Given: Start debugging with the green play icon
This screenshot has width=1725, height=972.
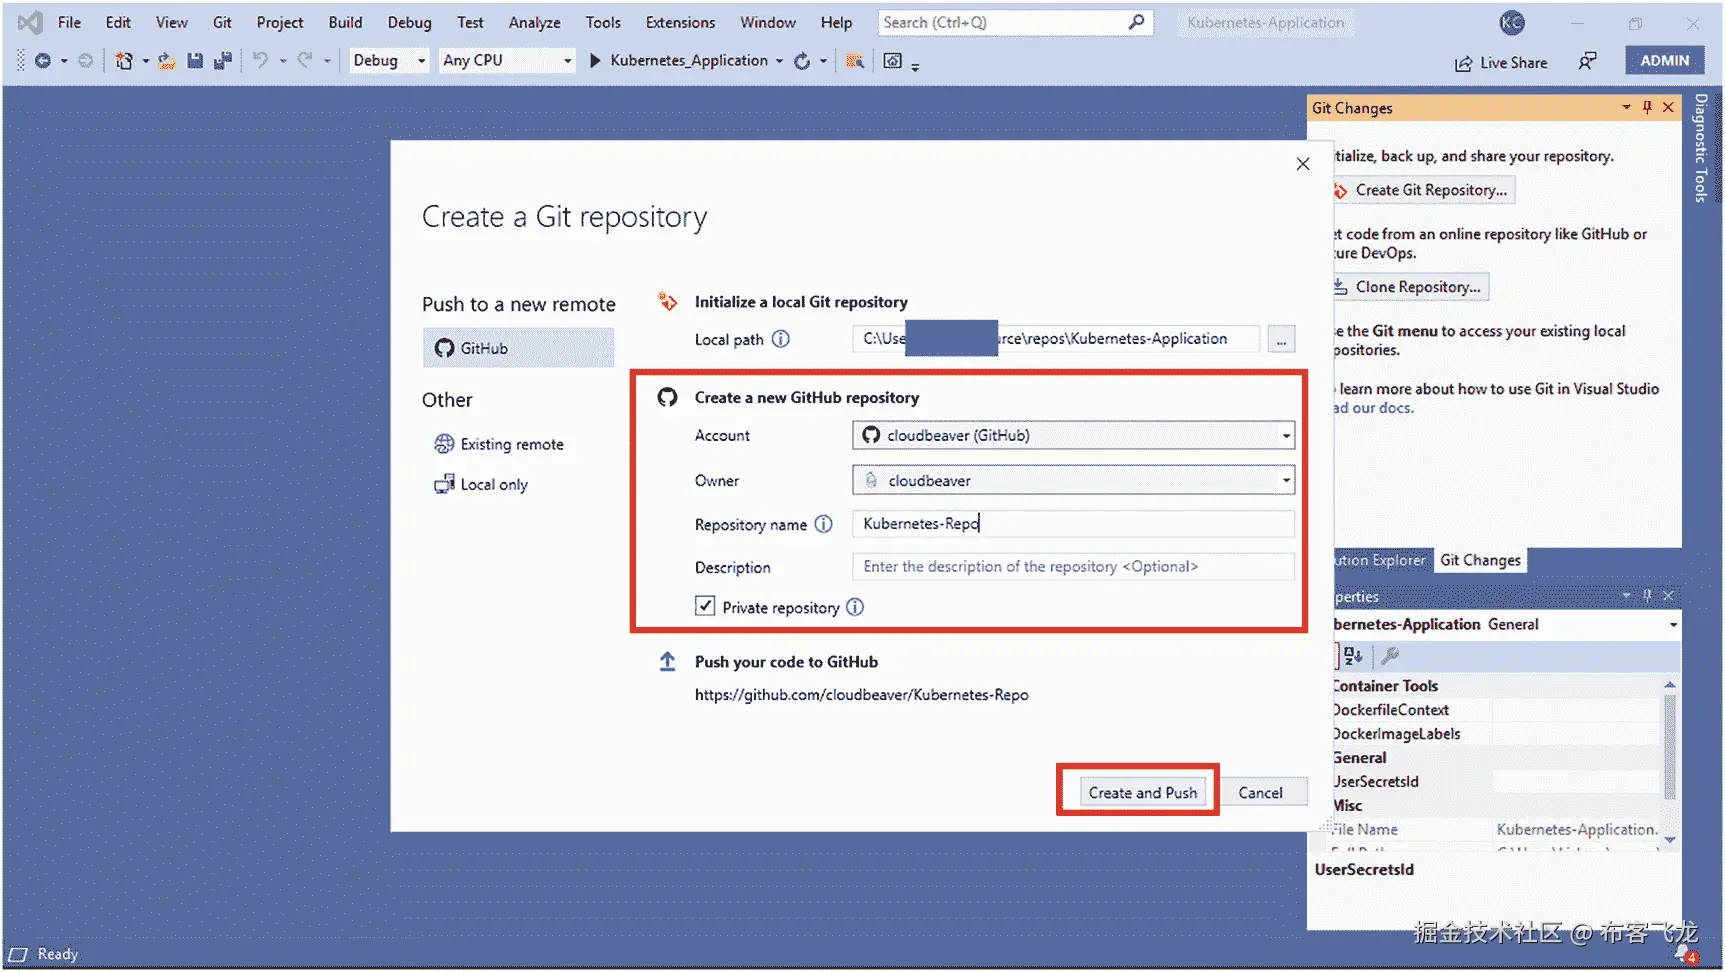Looking at the screenshot, I should (595, 61).
